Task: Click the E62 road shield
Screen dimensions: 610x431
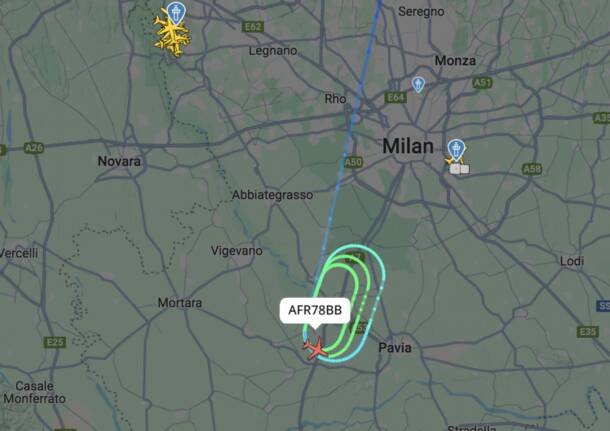Action: pyautogui.click(x=253, y=27)
